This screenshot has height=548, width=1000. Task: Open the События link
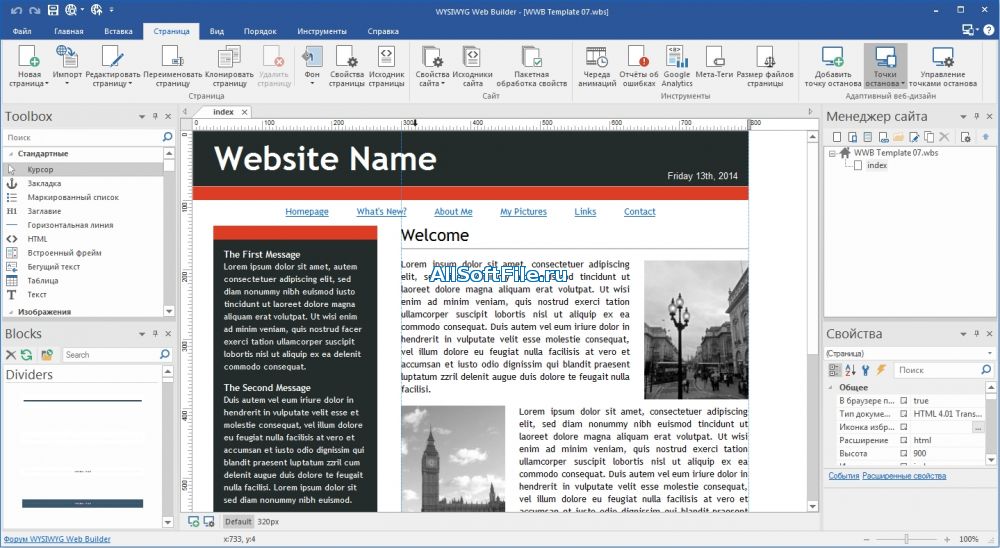pyautogui.click(x=844, y=476)
